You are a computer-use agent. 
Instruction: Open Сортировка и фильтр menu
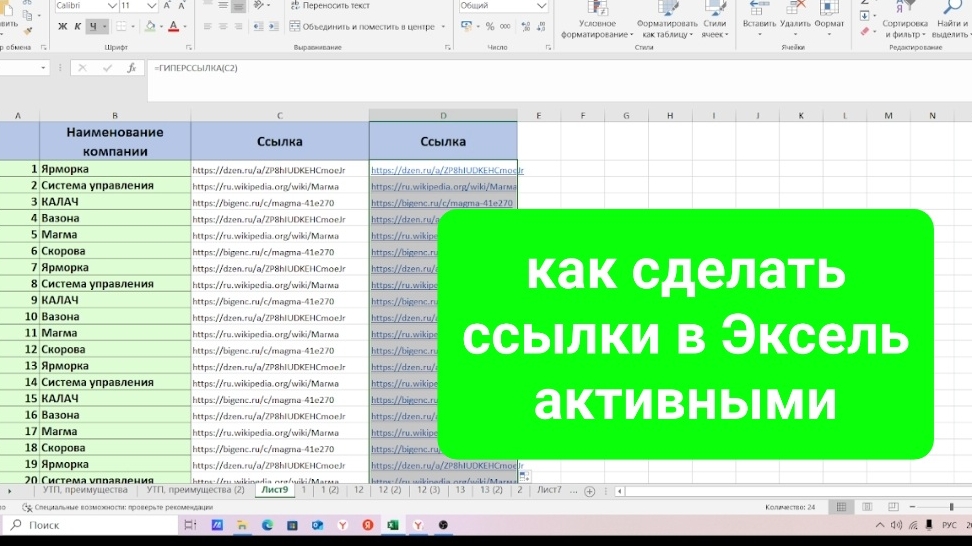905,20
